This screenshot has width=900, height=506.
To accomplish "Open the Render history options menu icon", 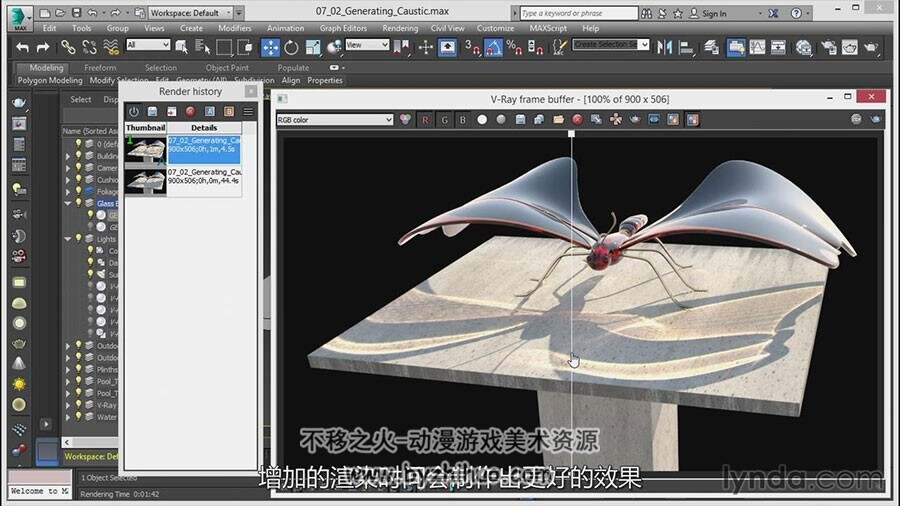I will pos(248,111).
